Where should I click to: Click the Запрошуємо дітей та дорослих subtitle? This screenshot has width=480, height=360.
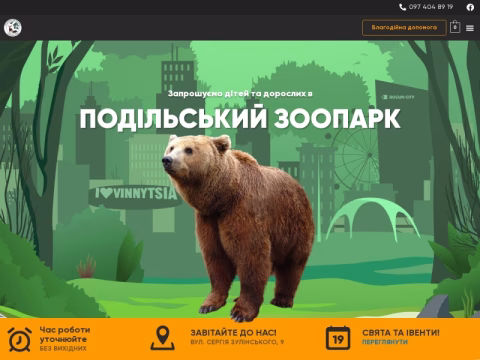click(240, 94)
